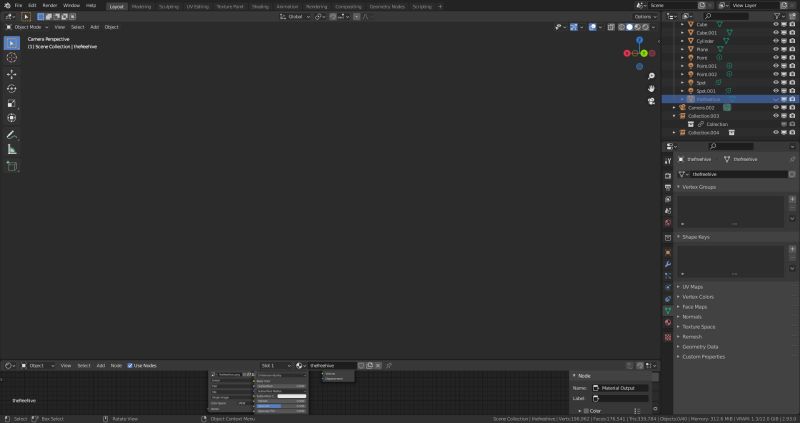Switch to the Modeling workspace tab
This screenshot has width=800, height=423.
click(141, 7)
